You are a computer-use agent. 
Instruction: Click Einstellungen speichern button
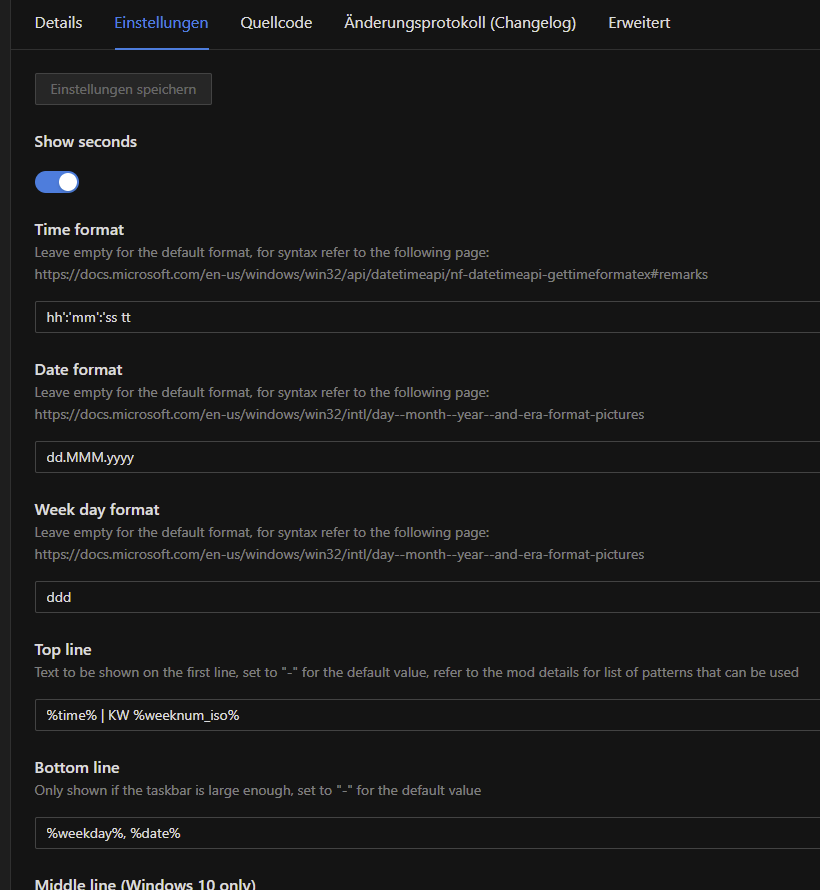click(x=123, y=89)
